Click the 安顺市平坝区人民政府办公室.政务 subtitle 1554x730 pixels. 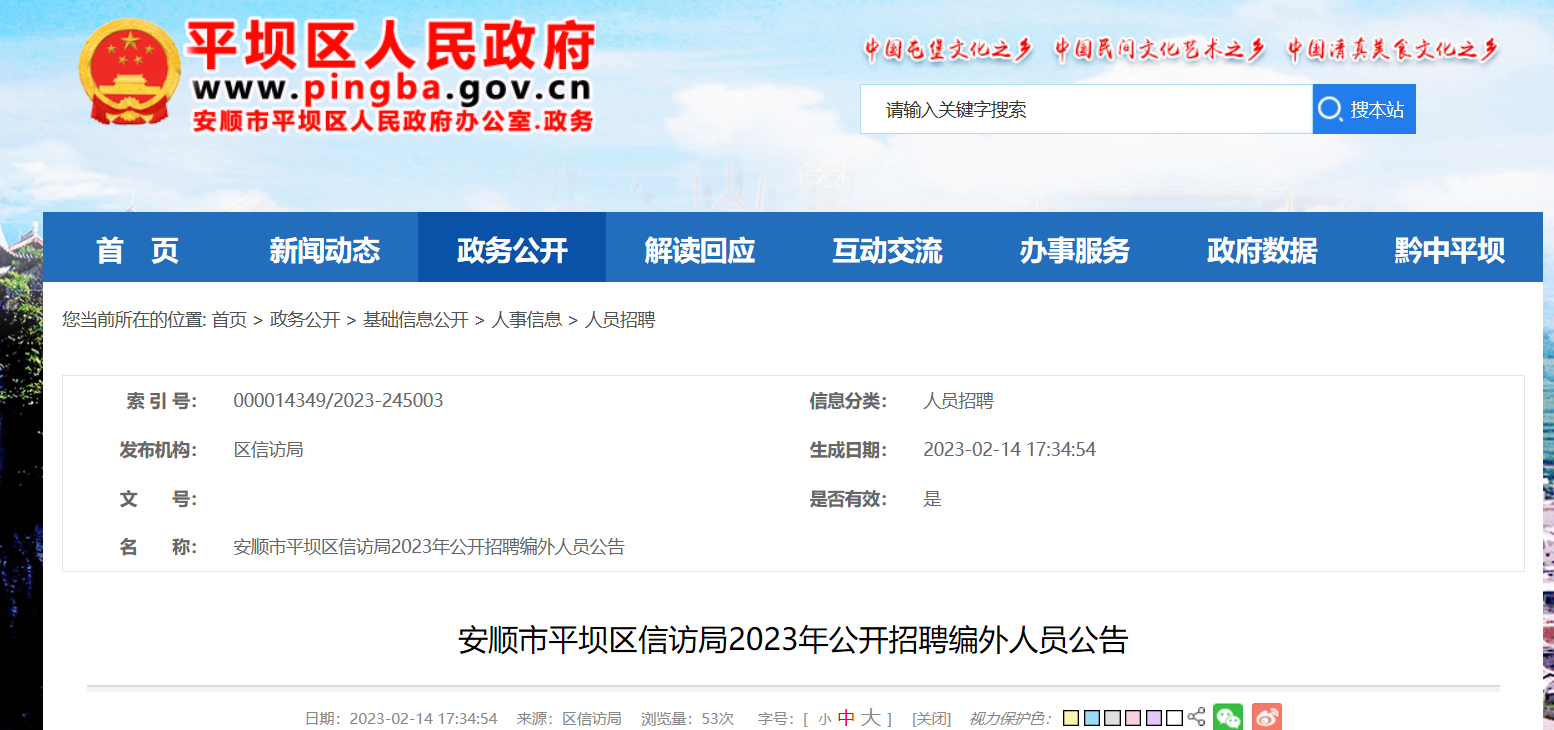[x=393, y=121]
